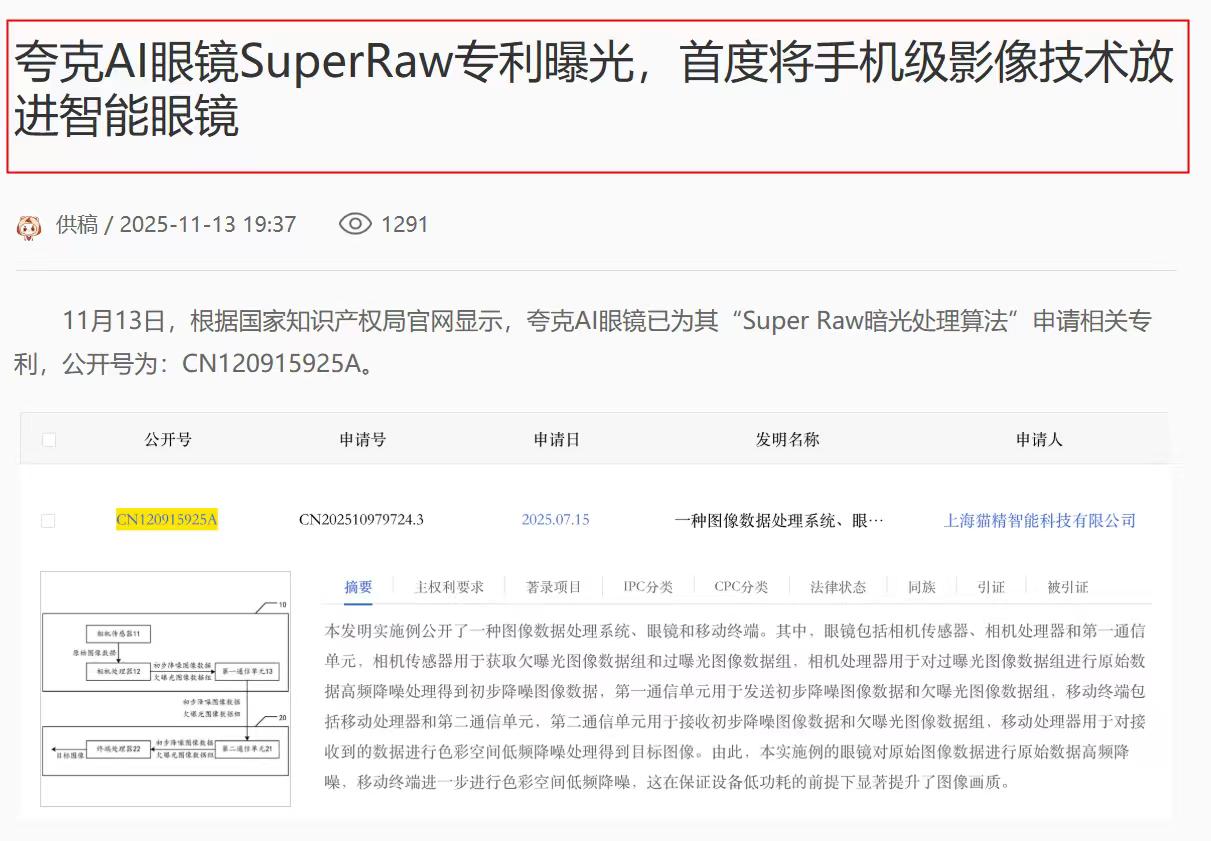Open the 摘要 tab
This screenshot has height=841, width=1211.
[x=358, y=587]
